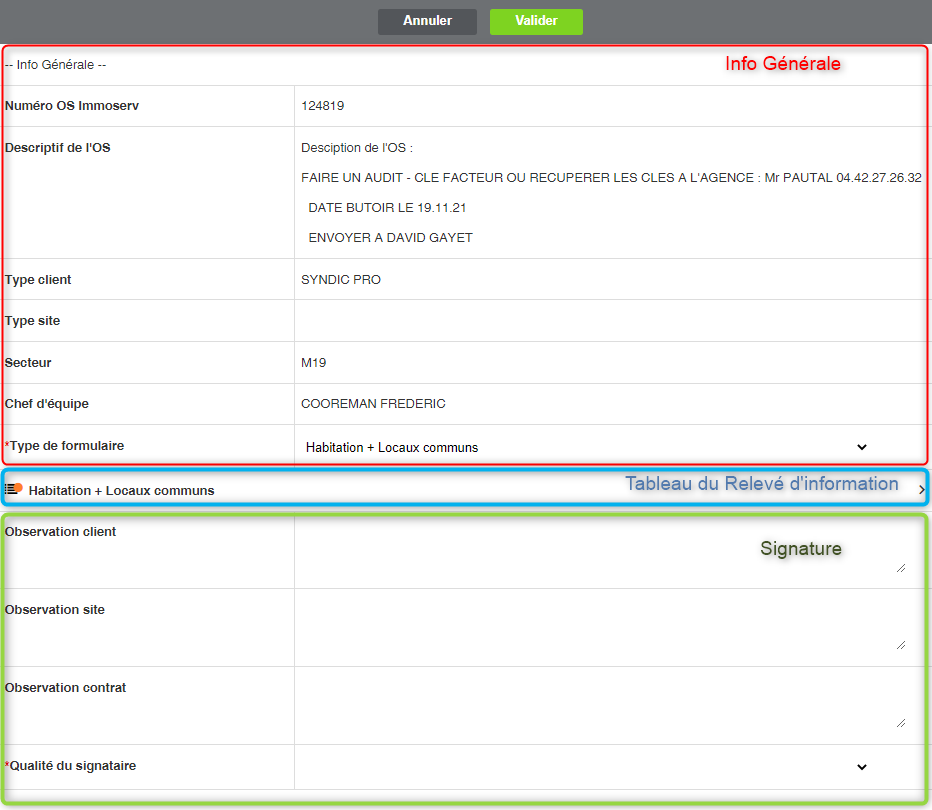Focus the Observation site text area
Image resolution: width=932 pixels, height=810 pixels.
600,627
